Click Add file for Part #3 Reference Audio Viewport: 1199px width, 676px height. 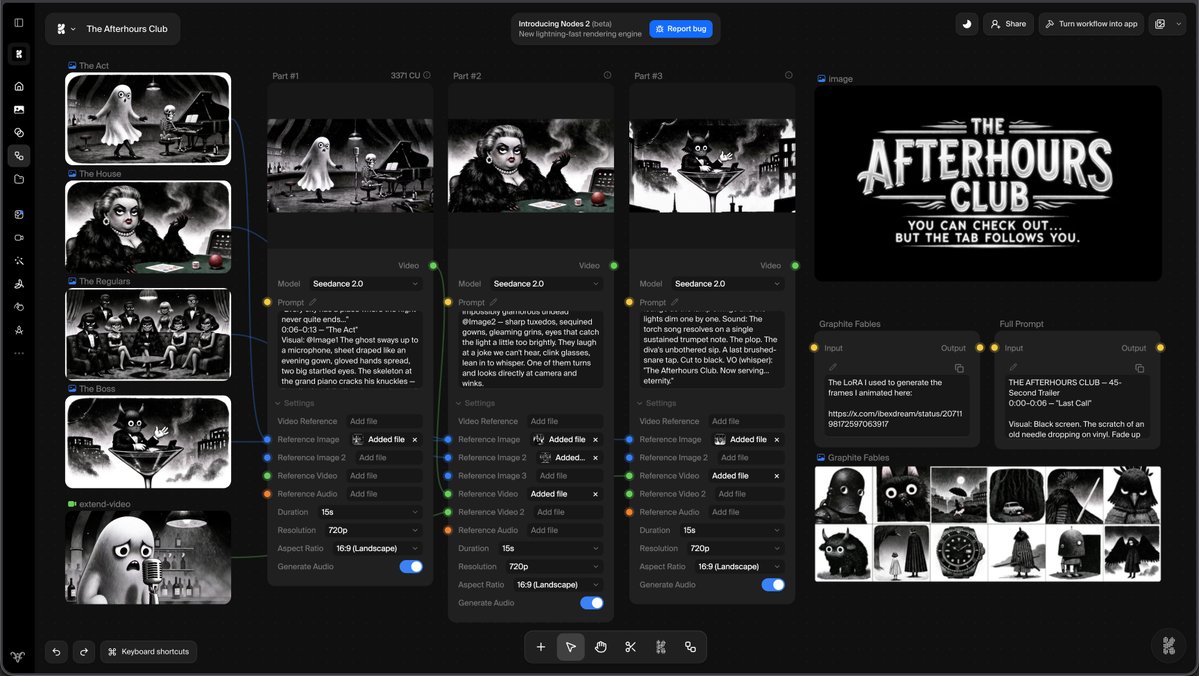(x=745, y=512)
